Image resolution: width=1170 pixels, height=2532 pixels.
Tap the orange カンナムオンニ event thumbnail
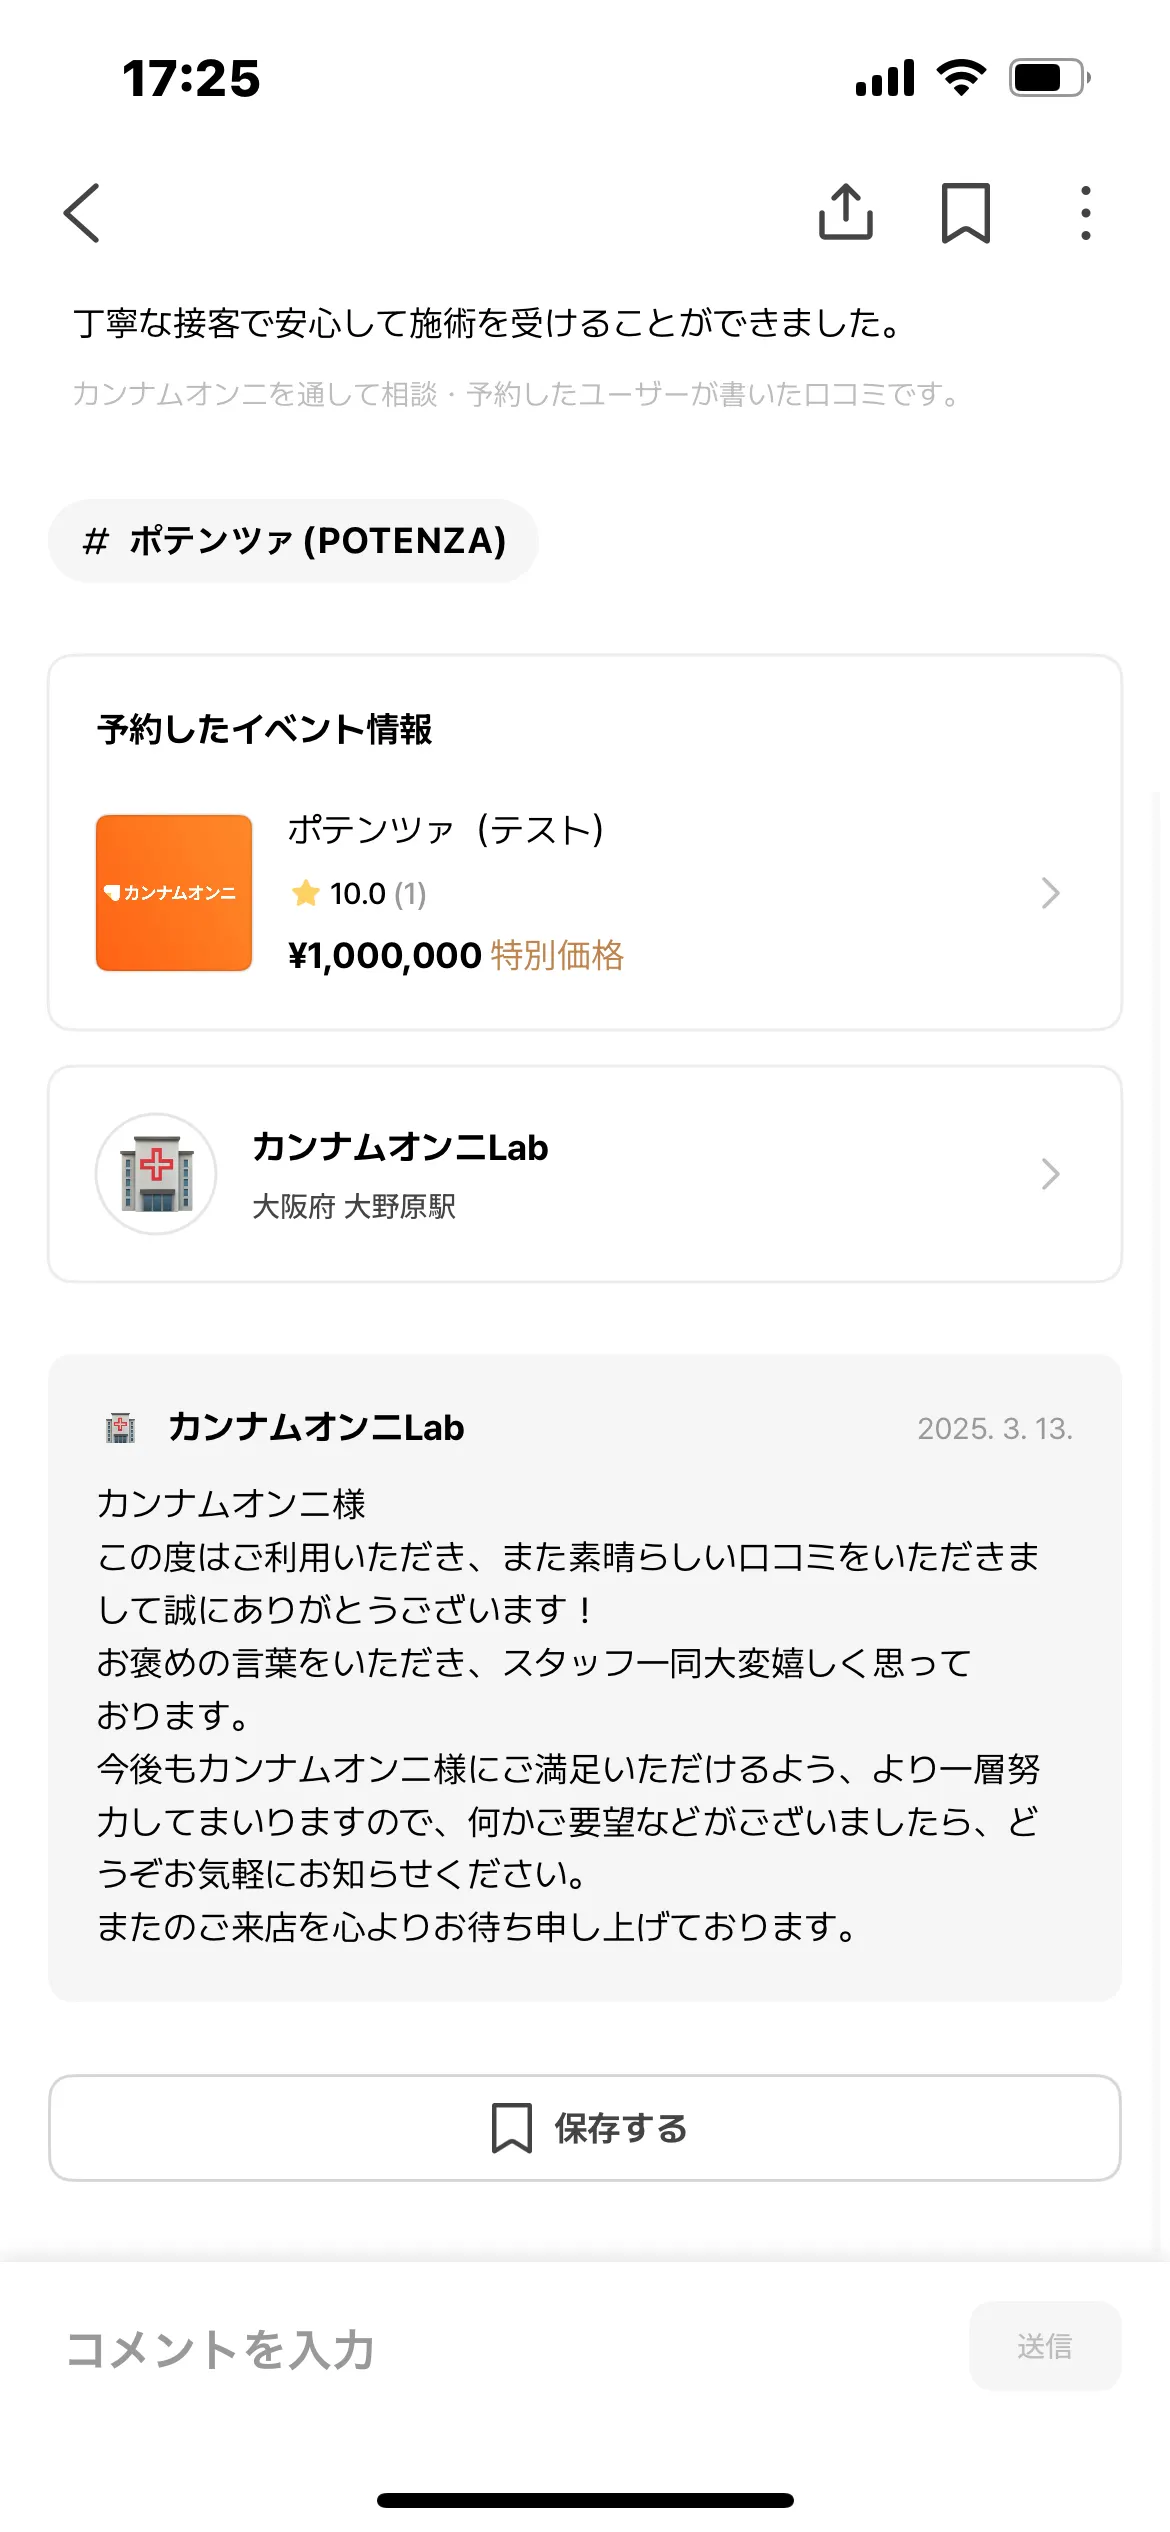[x=174, y=892]
